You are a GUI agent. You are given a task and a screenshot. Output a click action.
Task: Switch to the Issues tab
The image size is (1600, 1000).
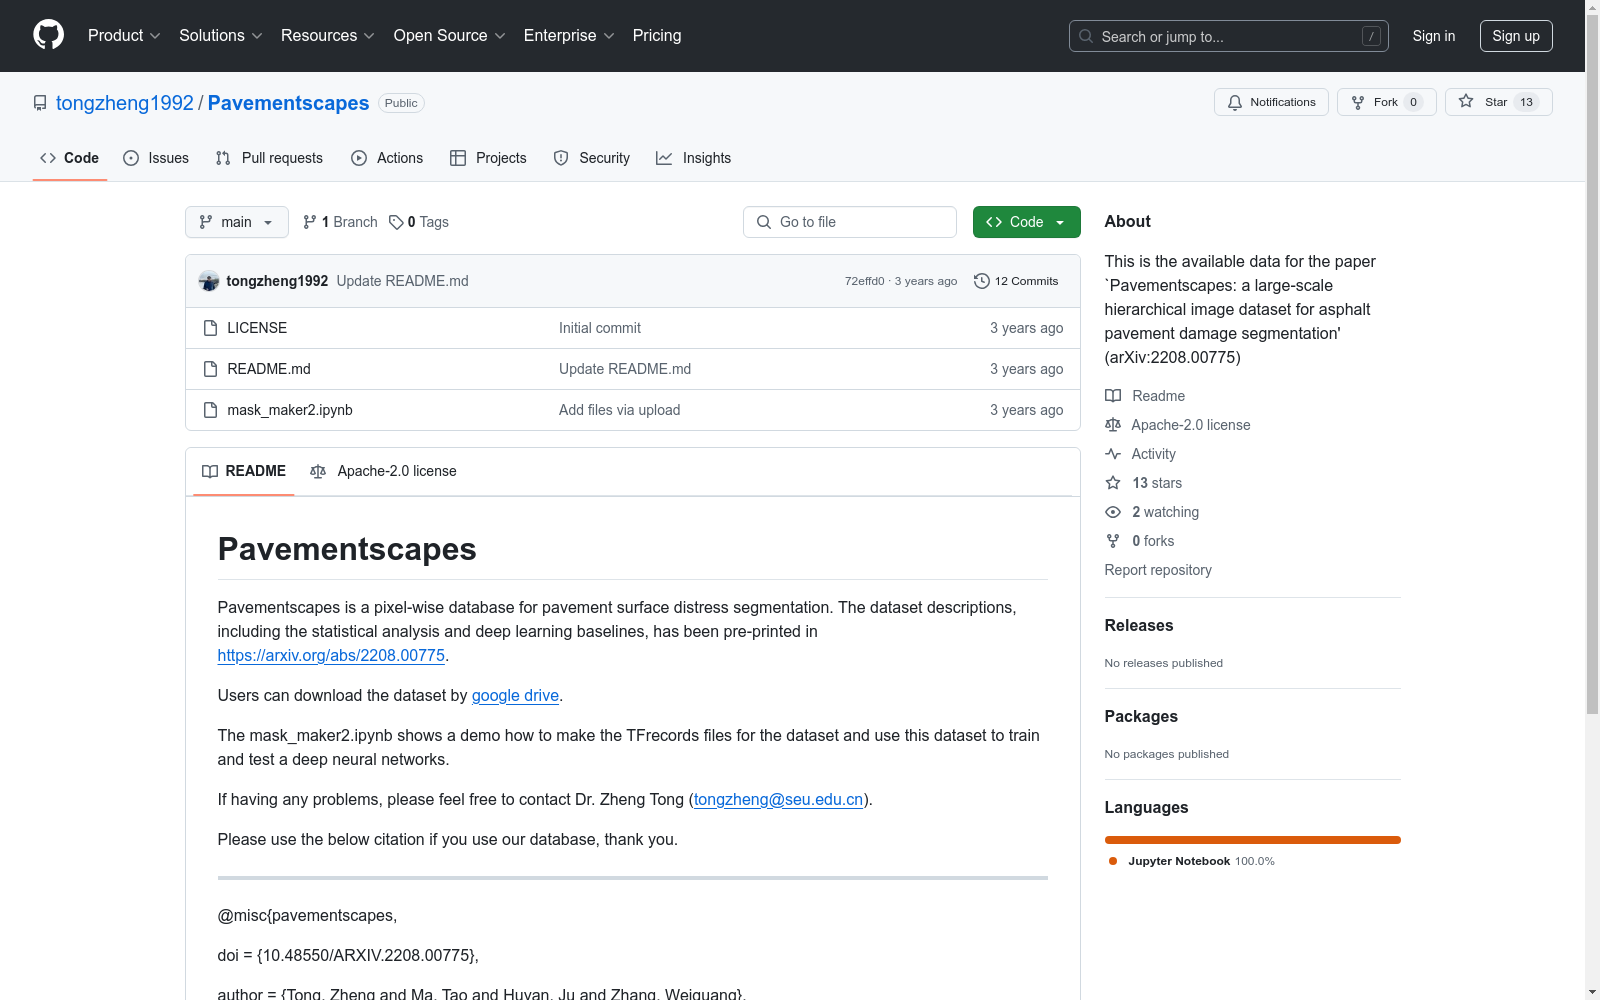[156, 158]
